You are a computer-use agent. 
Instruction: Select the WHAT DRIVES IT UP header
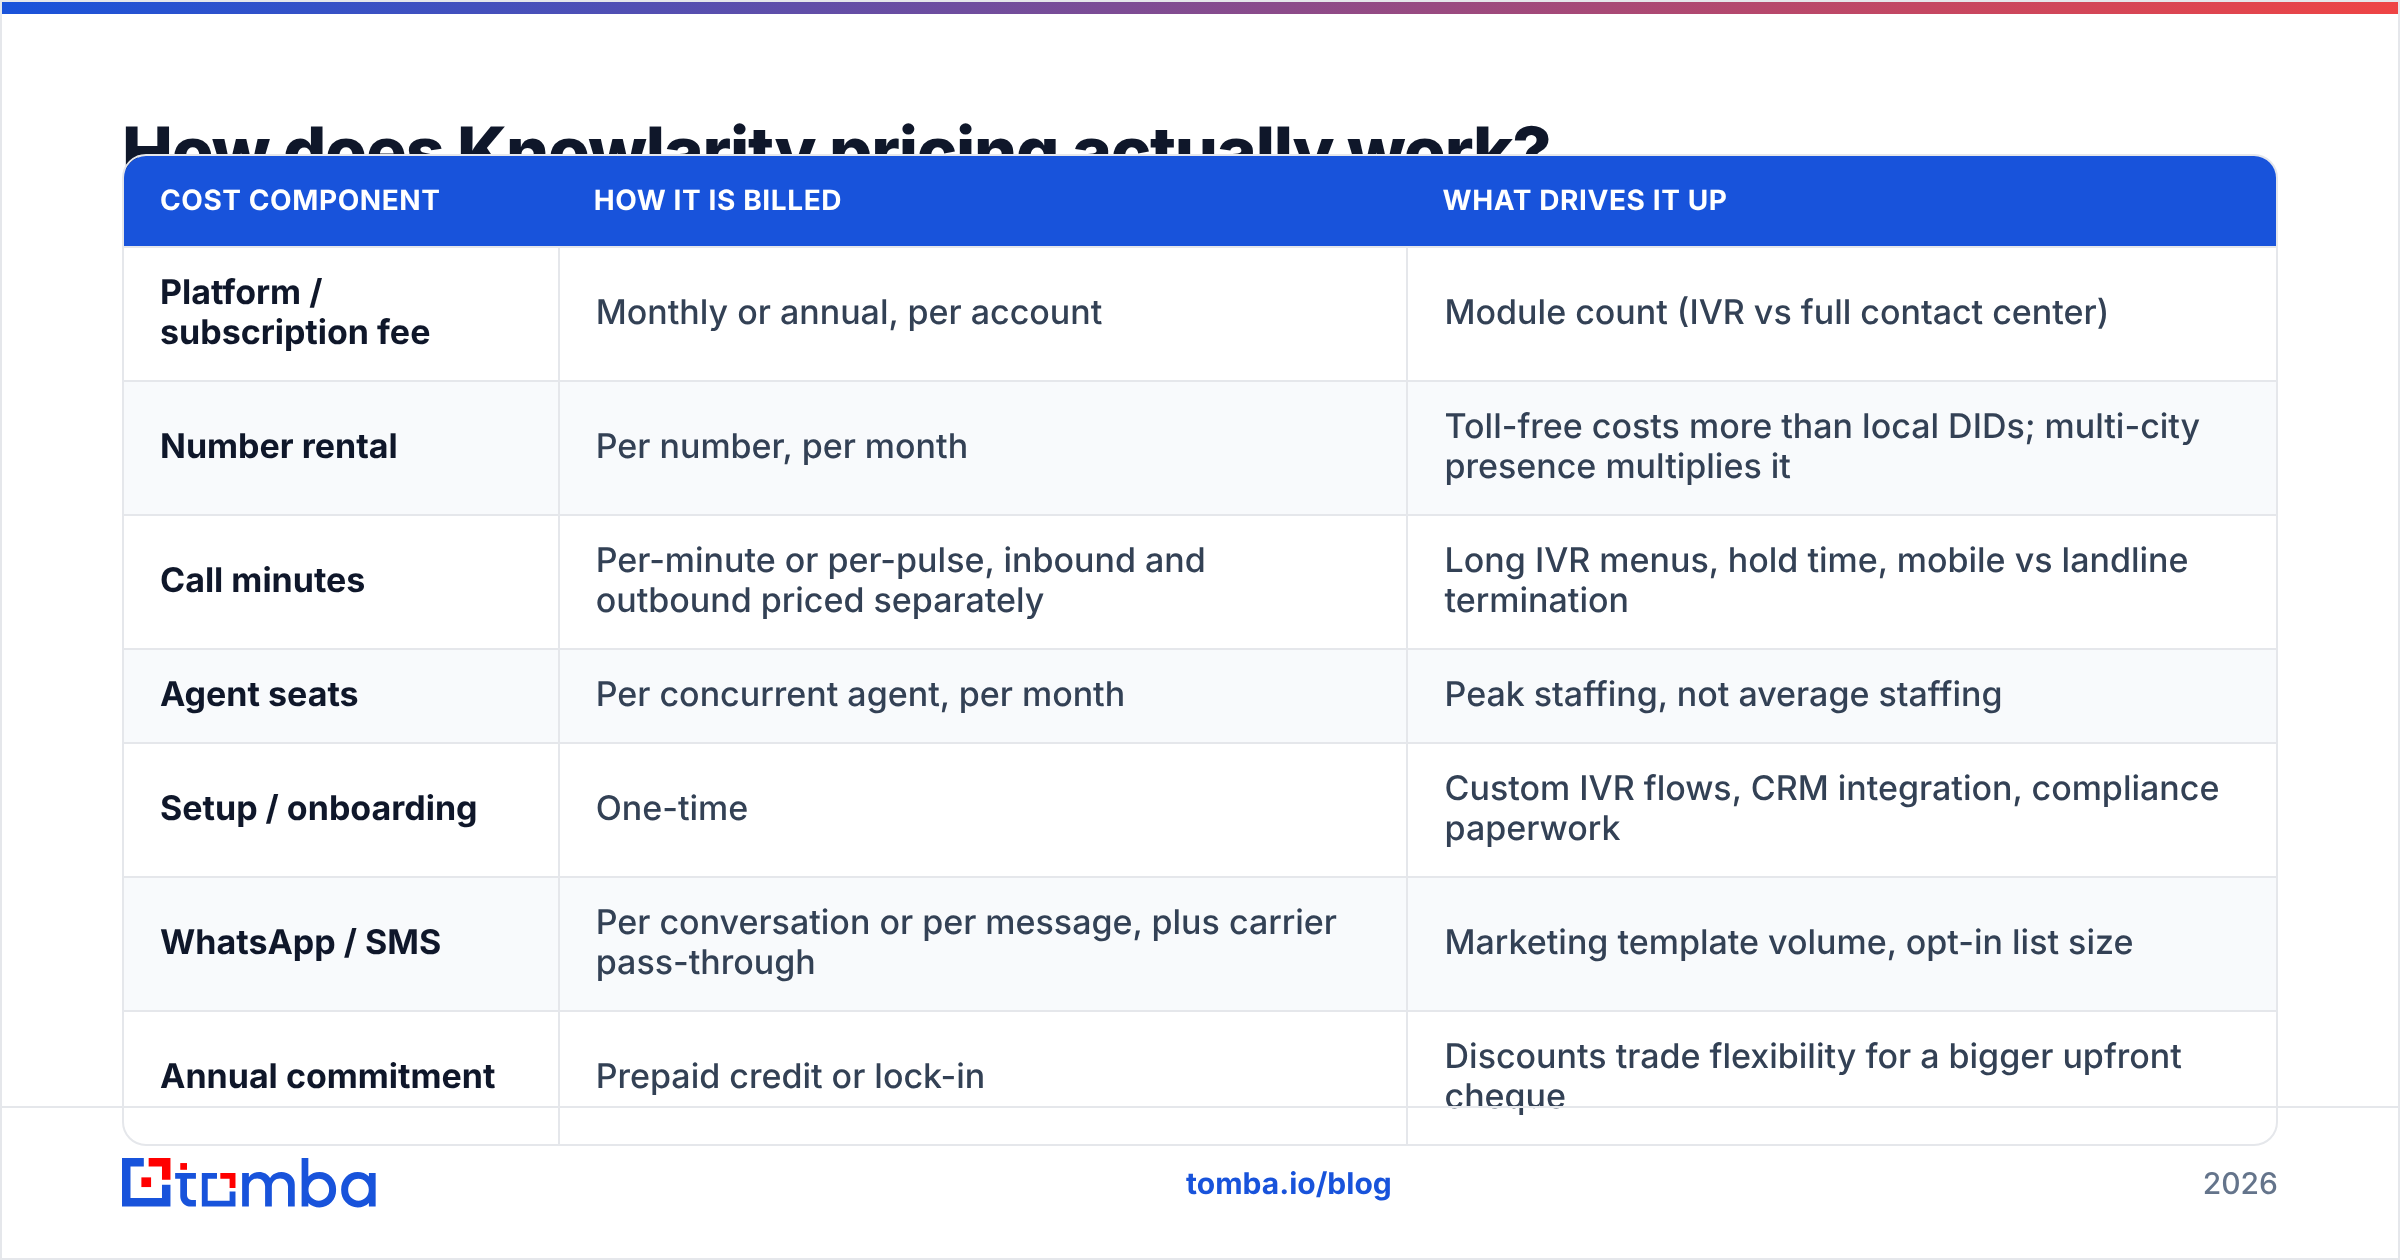[x=1585, y=200]
